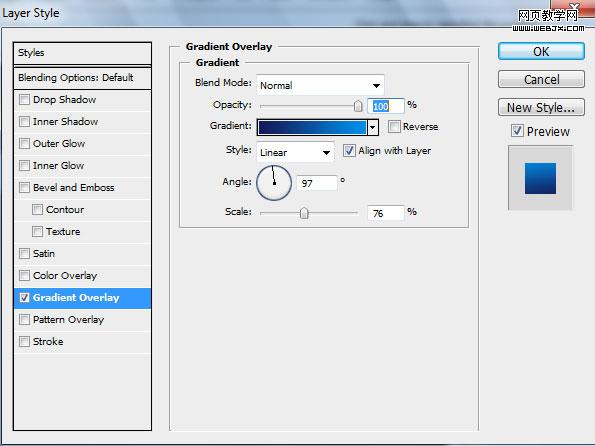Enable the Drop Shadow checkbox
595x446 pixels.
pos(24,99)
